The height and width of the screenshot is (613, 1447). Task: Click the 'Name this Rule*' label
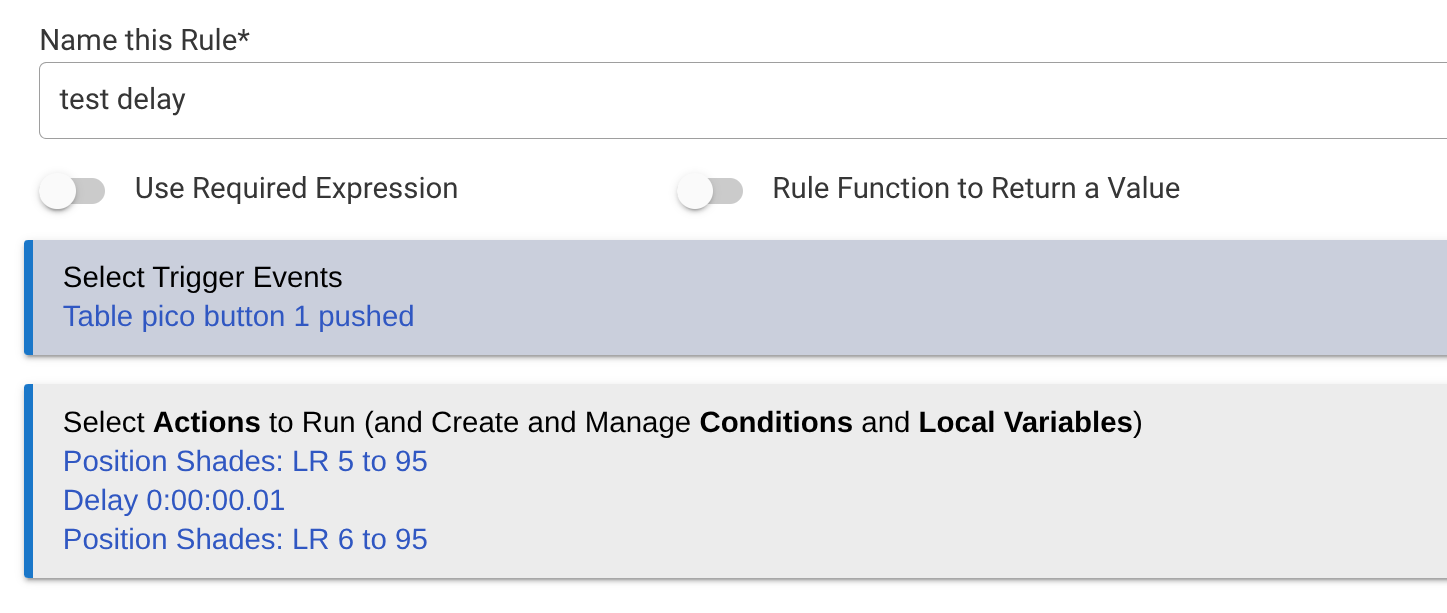tap(144, 40)
